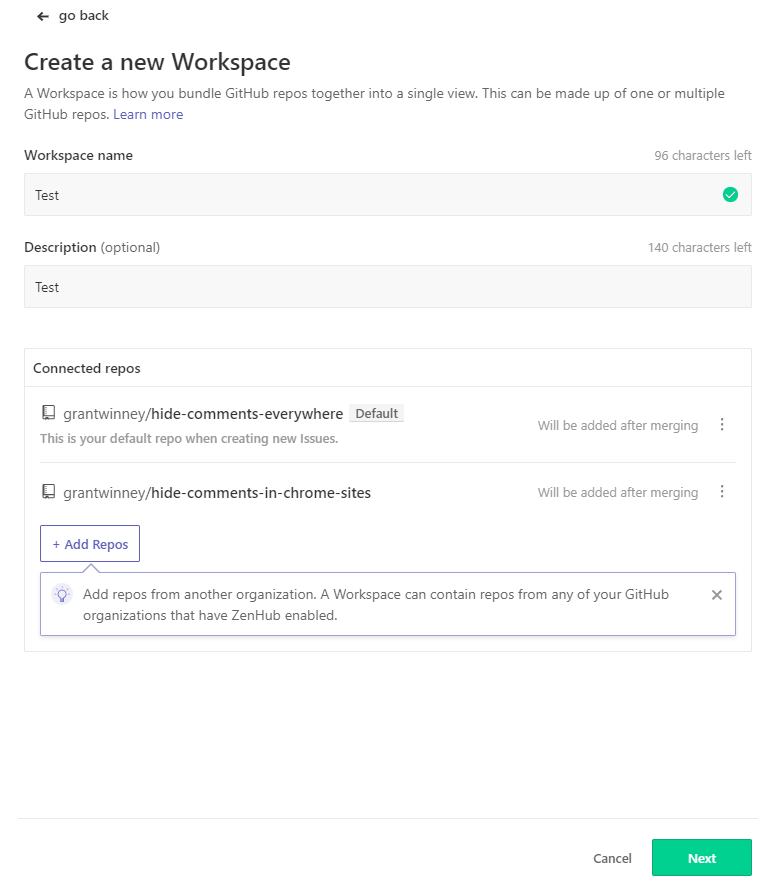Click the go back text link
Viewport: 773px width, 884px height.
[84, 16]
